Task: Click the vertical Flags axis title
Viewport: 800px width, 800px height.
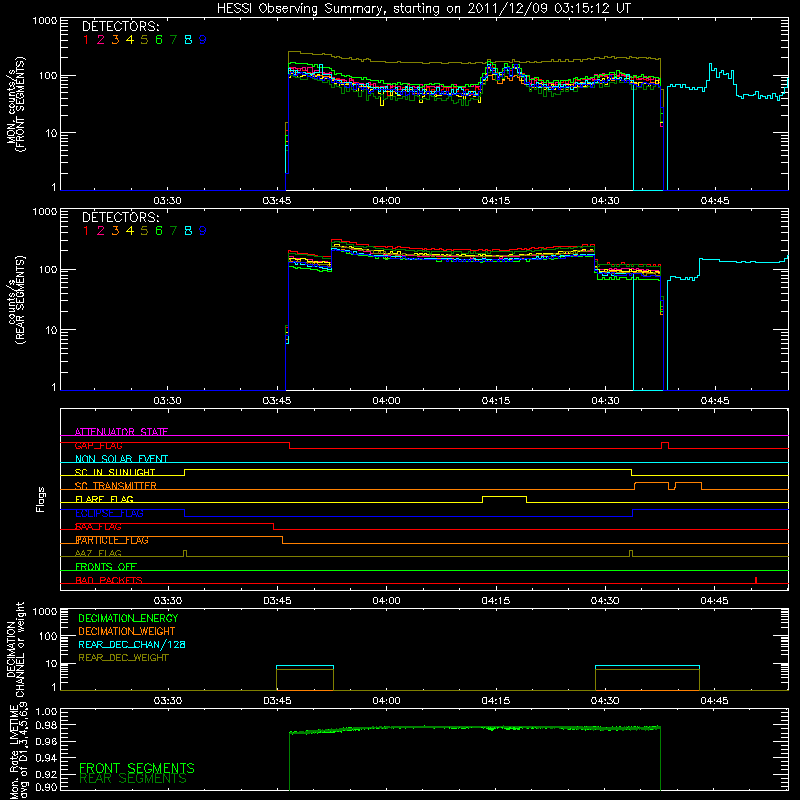Action: 41,499
